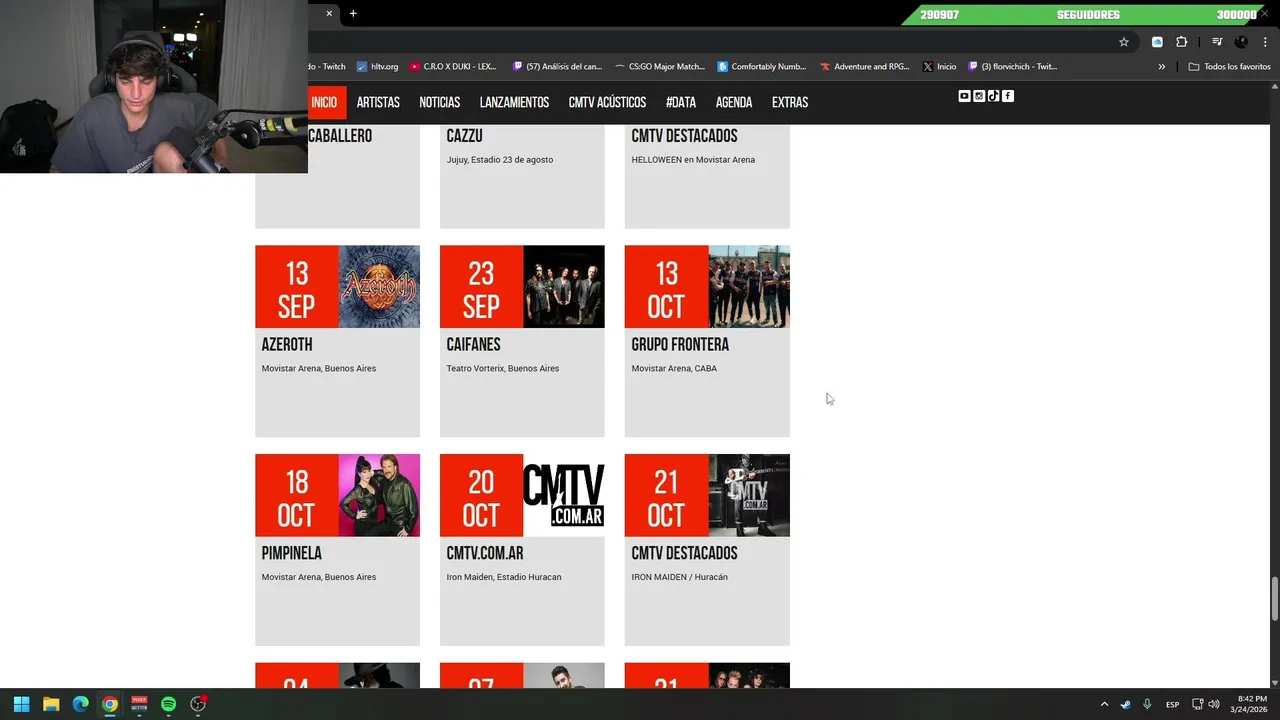The width and height of the screenshot is (1280, 720).
Task: Switch to Chrome in the taskbar
Action: [x=110, y=704]
